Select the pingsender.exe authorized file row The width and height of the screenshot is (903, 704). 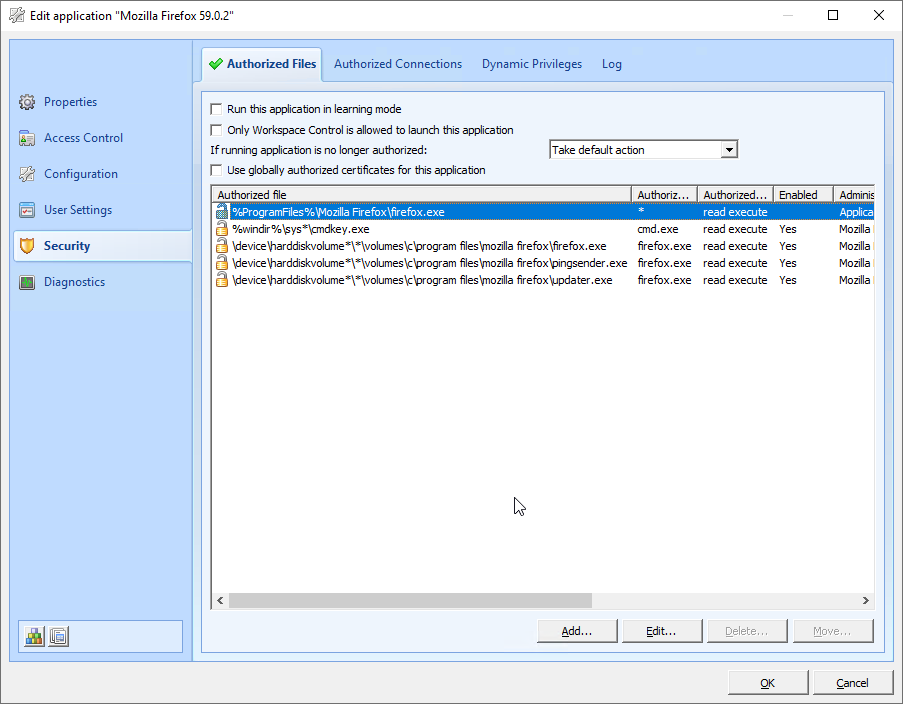coord(430,263)
